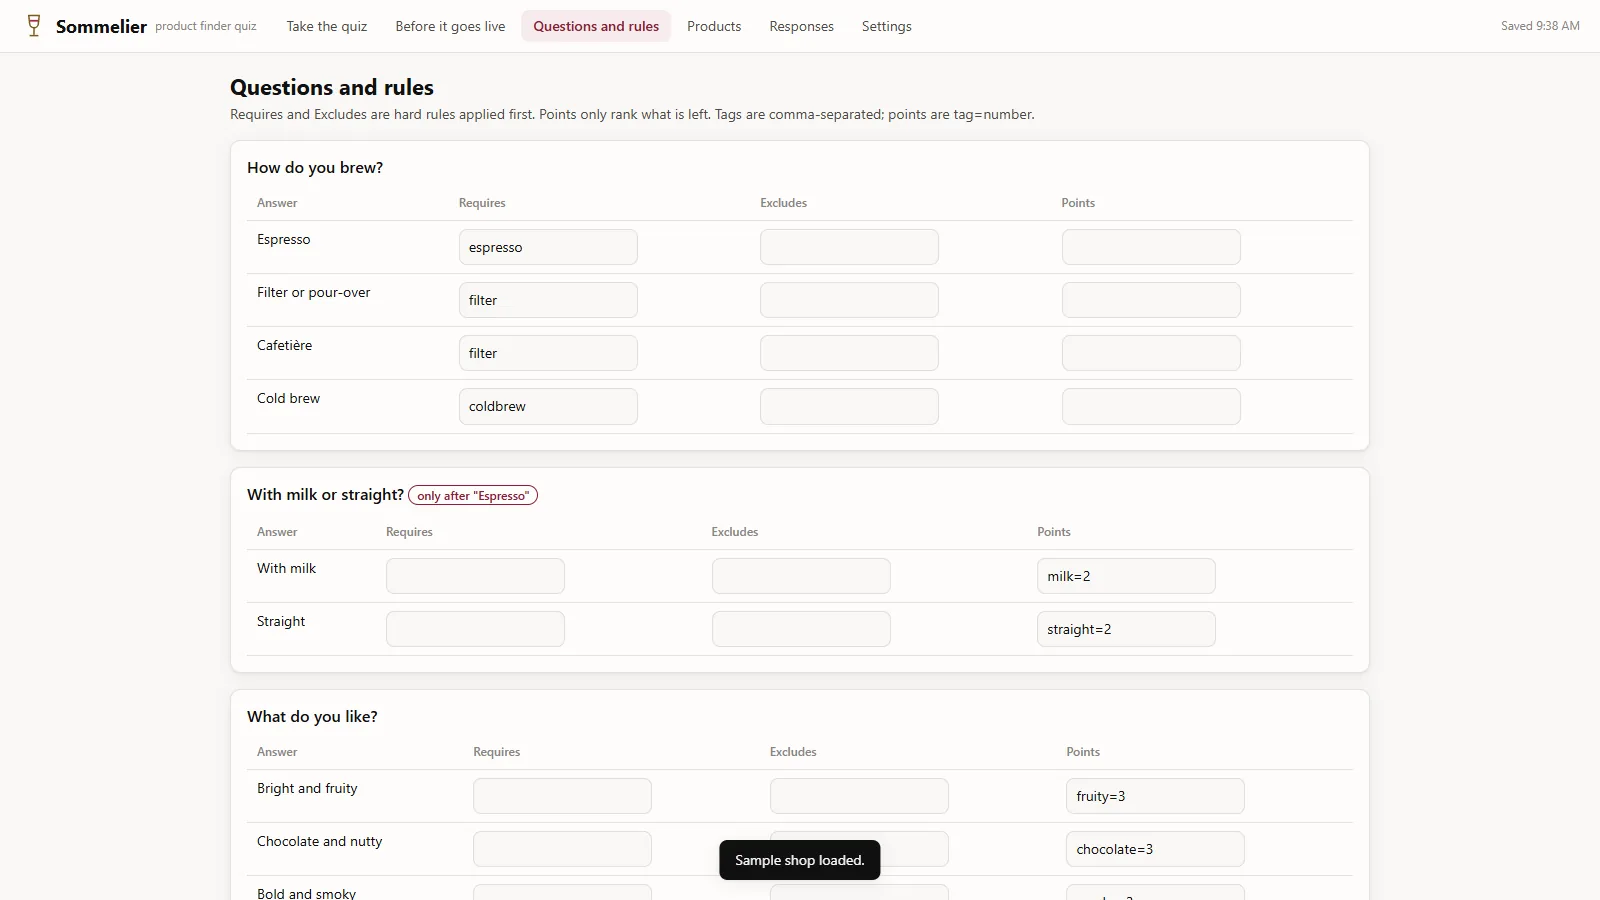Click the Bold and smoky answer label

[x=306, y=893]
